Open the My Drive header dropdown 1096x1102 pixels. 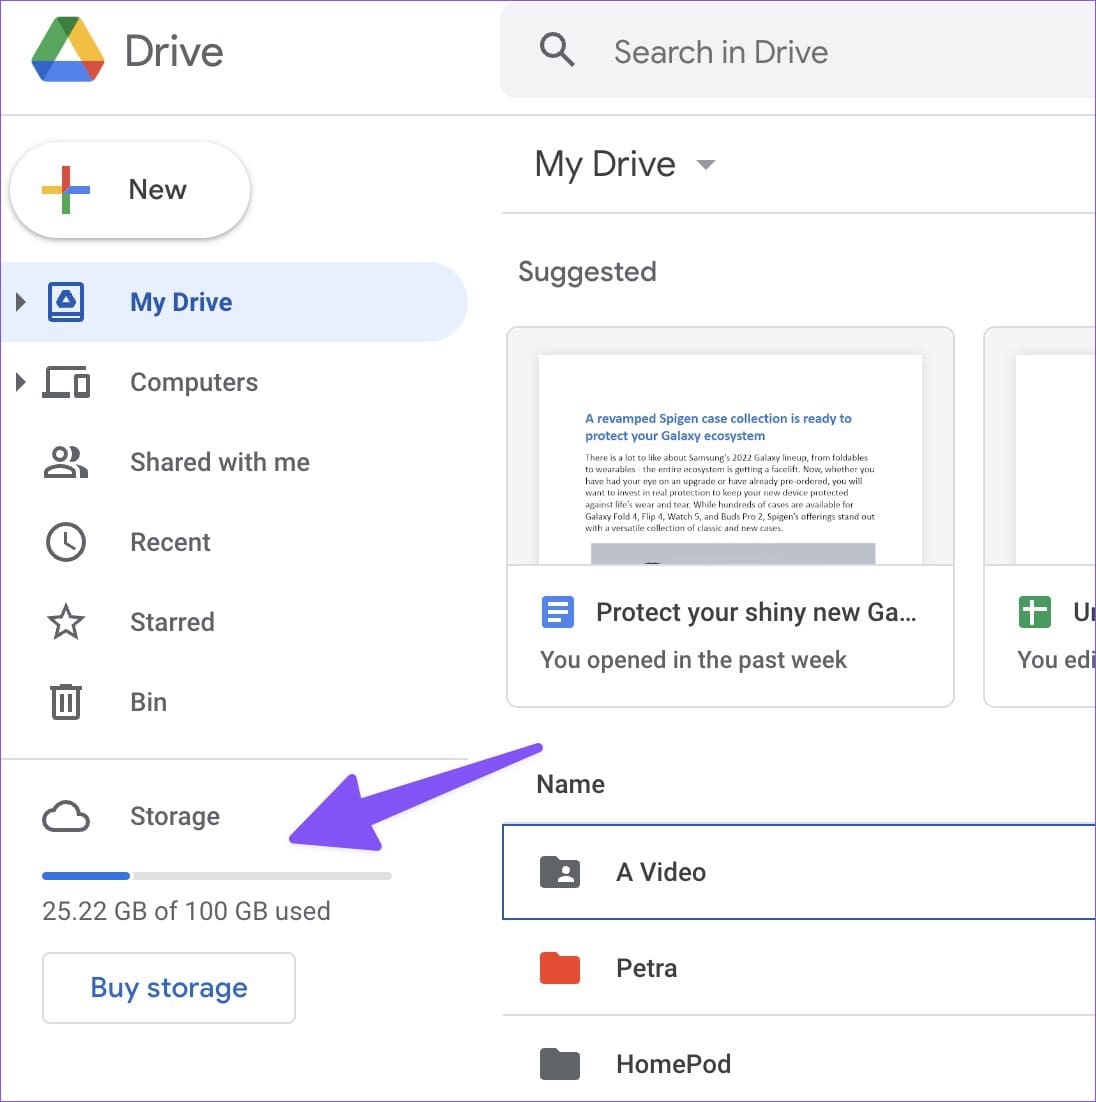pos(706,165)
